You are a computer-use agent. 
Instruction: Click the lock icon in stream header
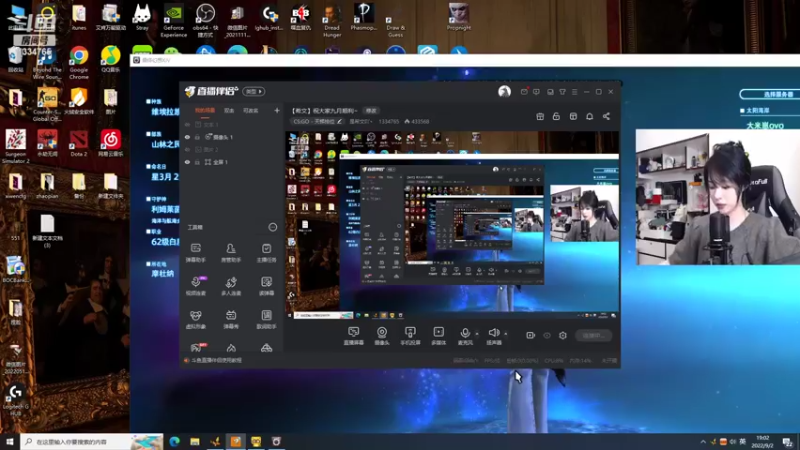(556, 116)
